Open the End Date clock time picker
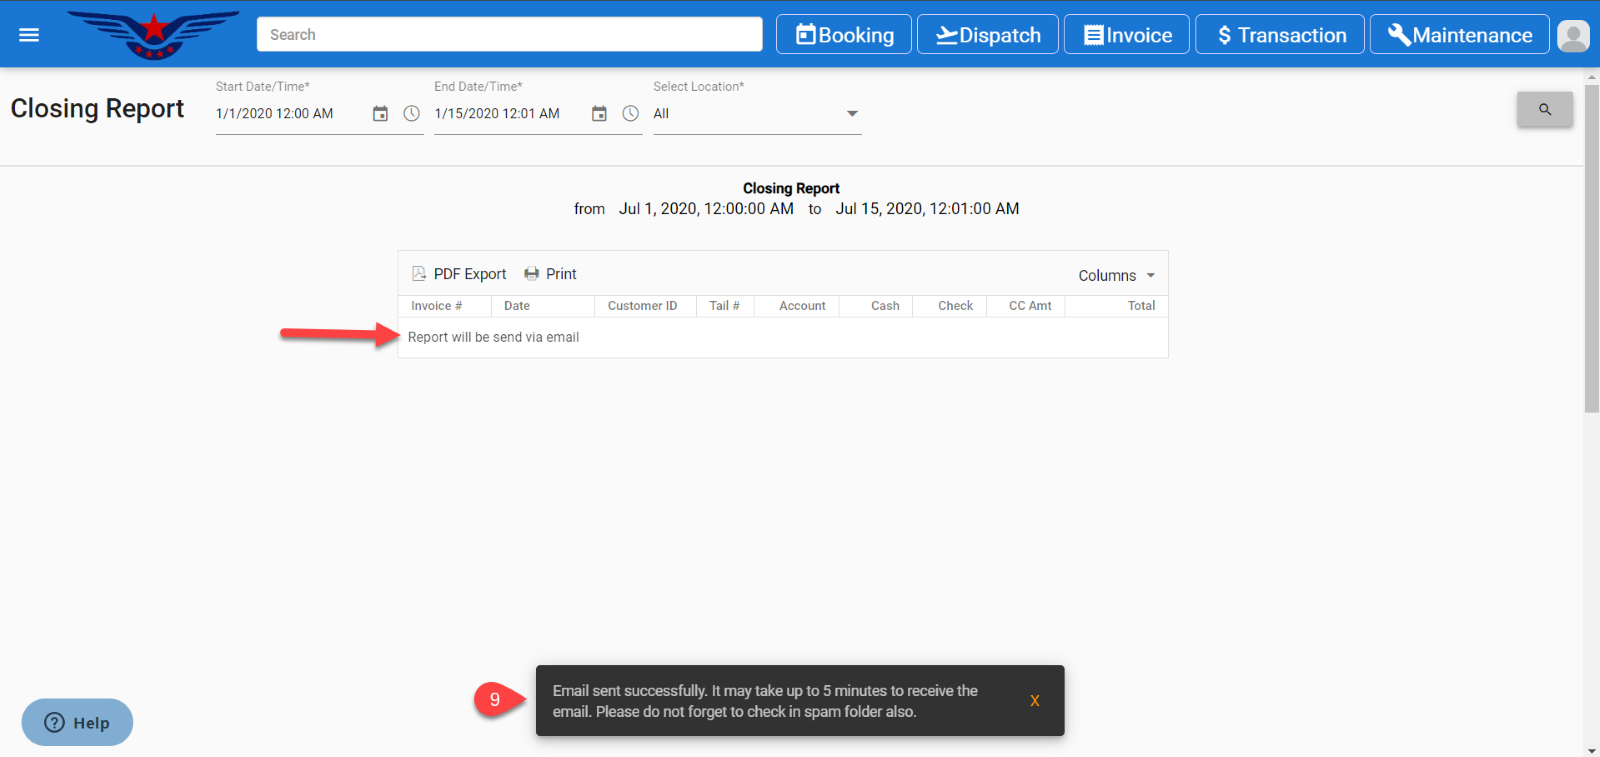 pos(630,114)
